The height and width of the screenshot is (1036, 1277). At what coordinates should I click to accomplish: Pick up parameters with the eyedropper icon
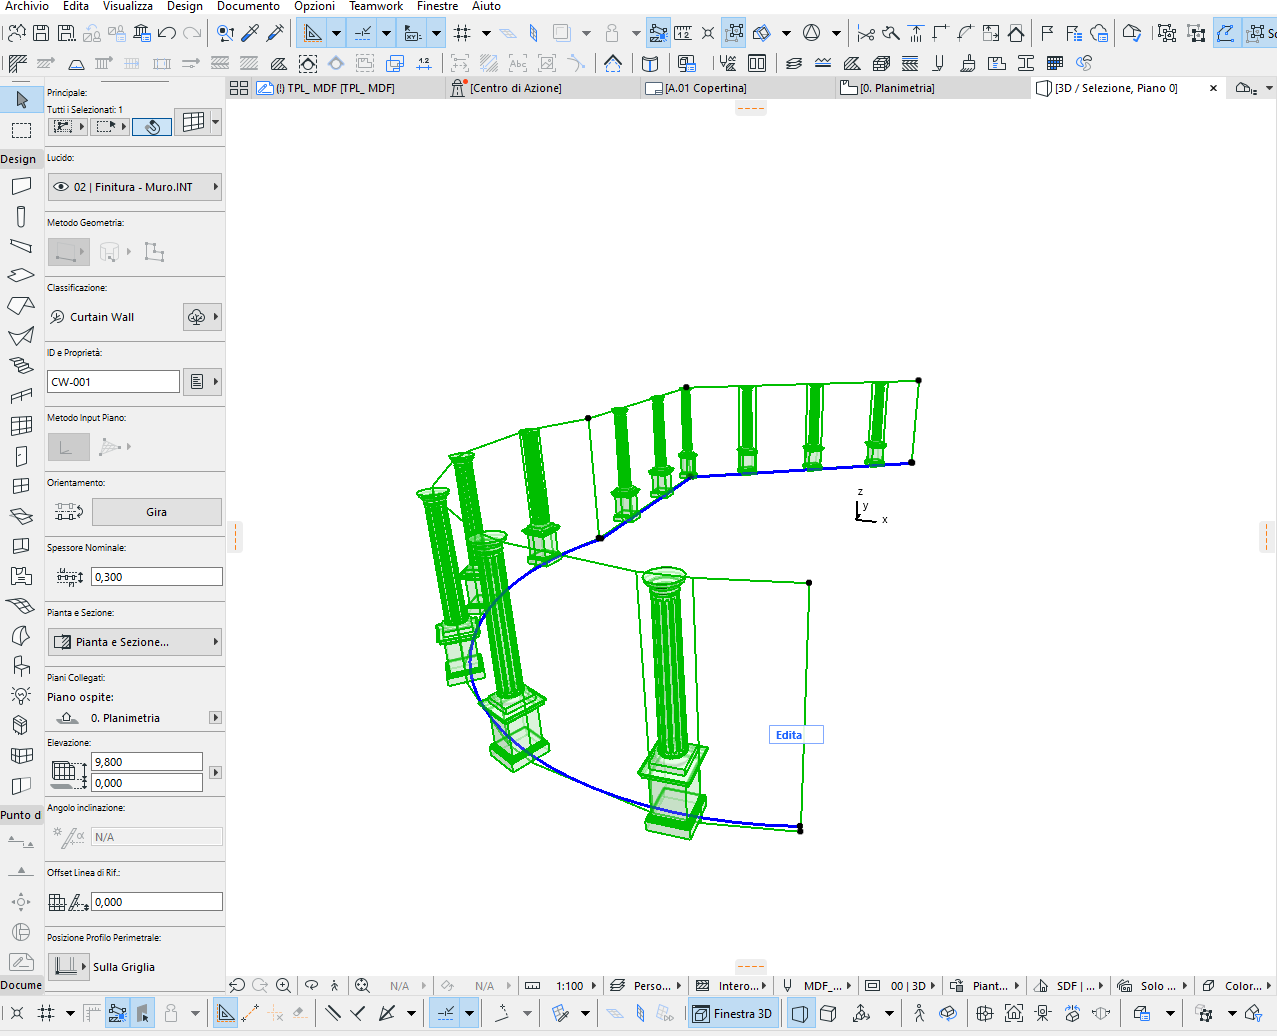click(x=250, y=32)
